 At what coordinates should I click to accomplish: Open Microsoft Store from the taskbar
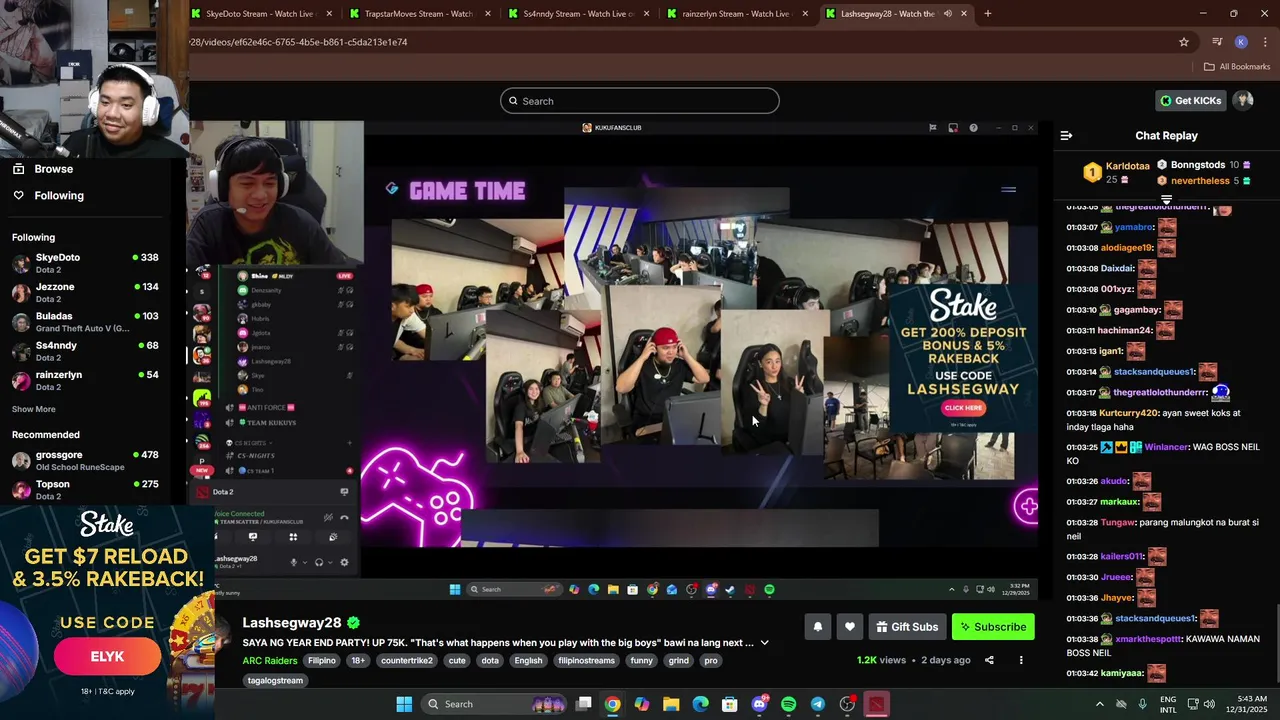click(x=730, y=704)
